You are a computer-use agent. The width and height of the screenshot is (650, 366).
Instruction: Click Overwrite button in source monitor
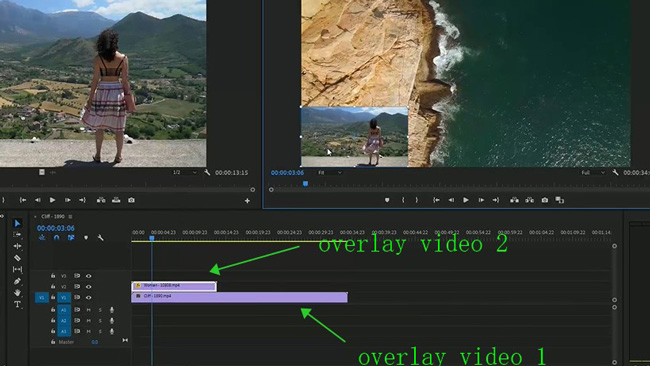(x=116, y=200)
